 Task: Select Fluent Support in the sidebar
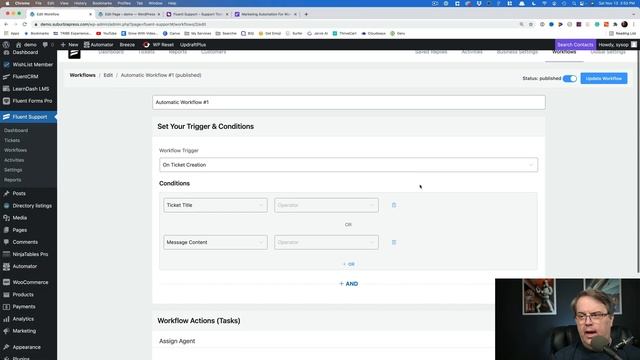29,117
